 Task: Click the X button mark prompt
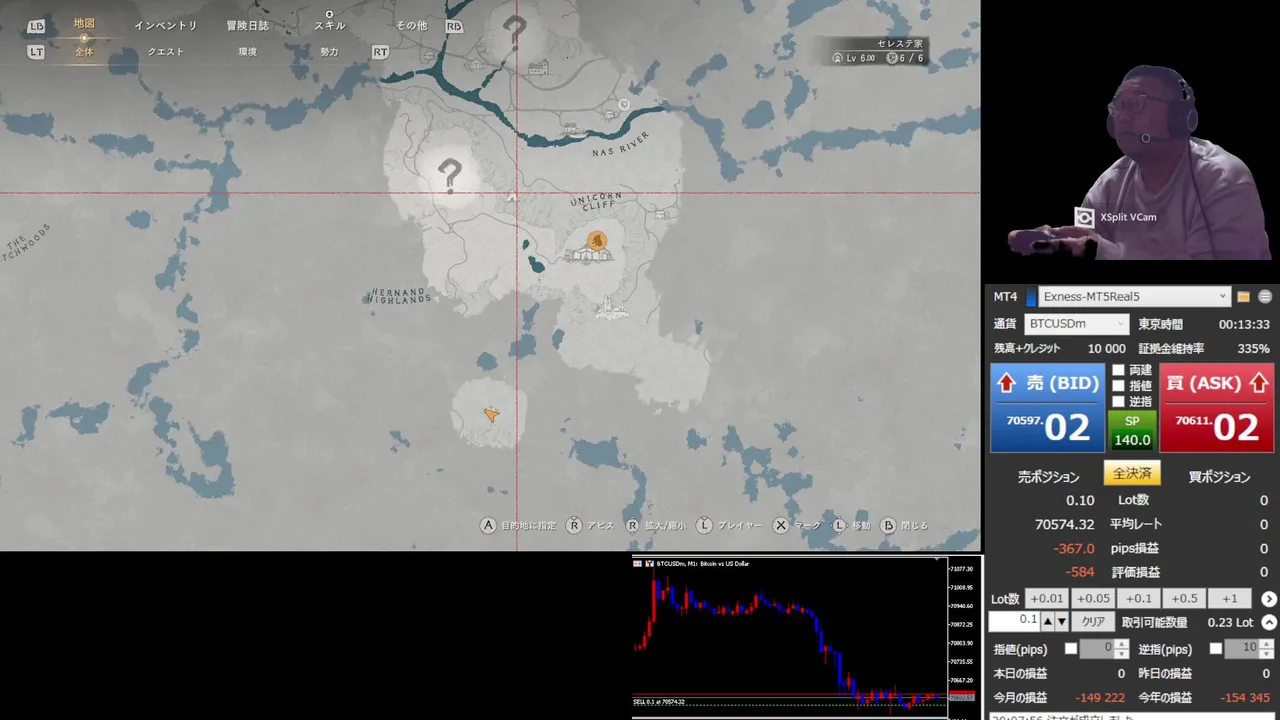[797, 525]
